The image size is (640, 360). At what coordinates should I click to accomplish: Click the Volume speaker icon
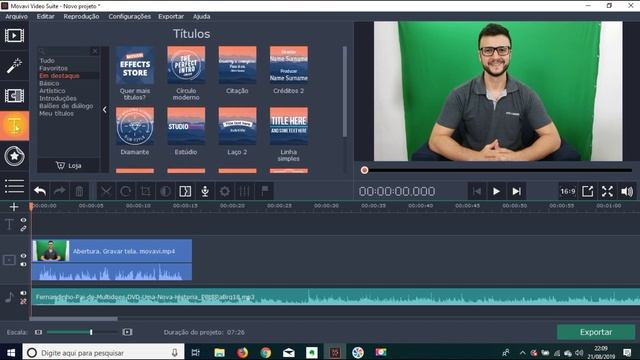click(627, 191)
